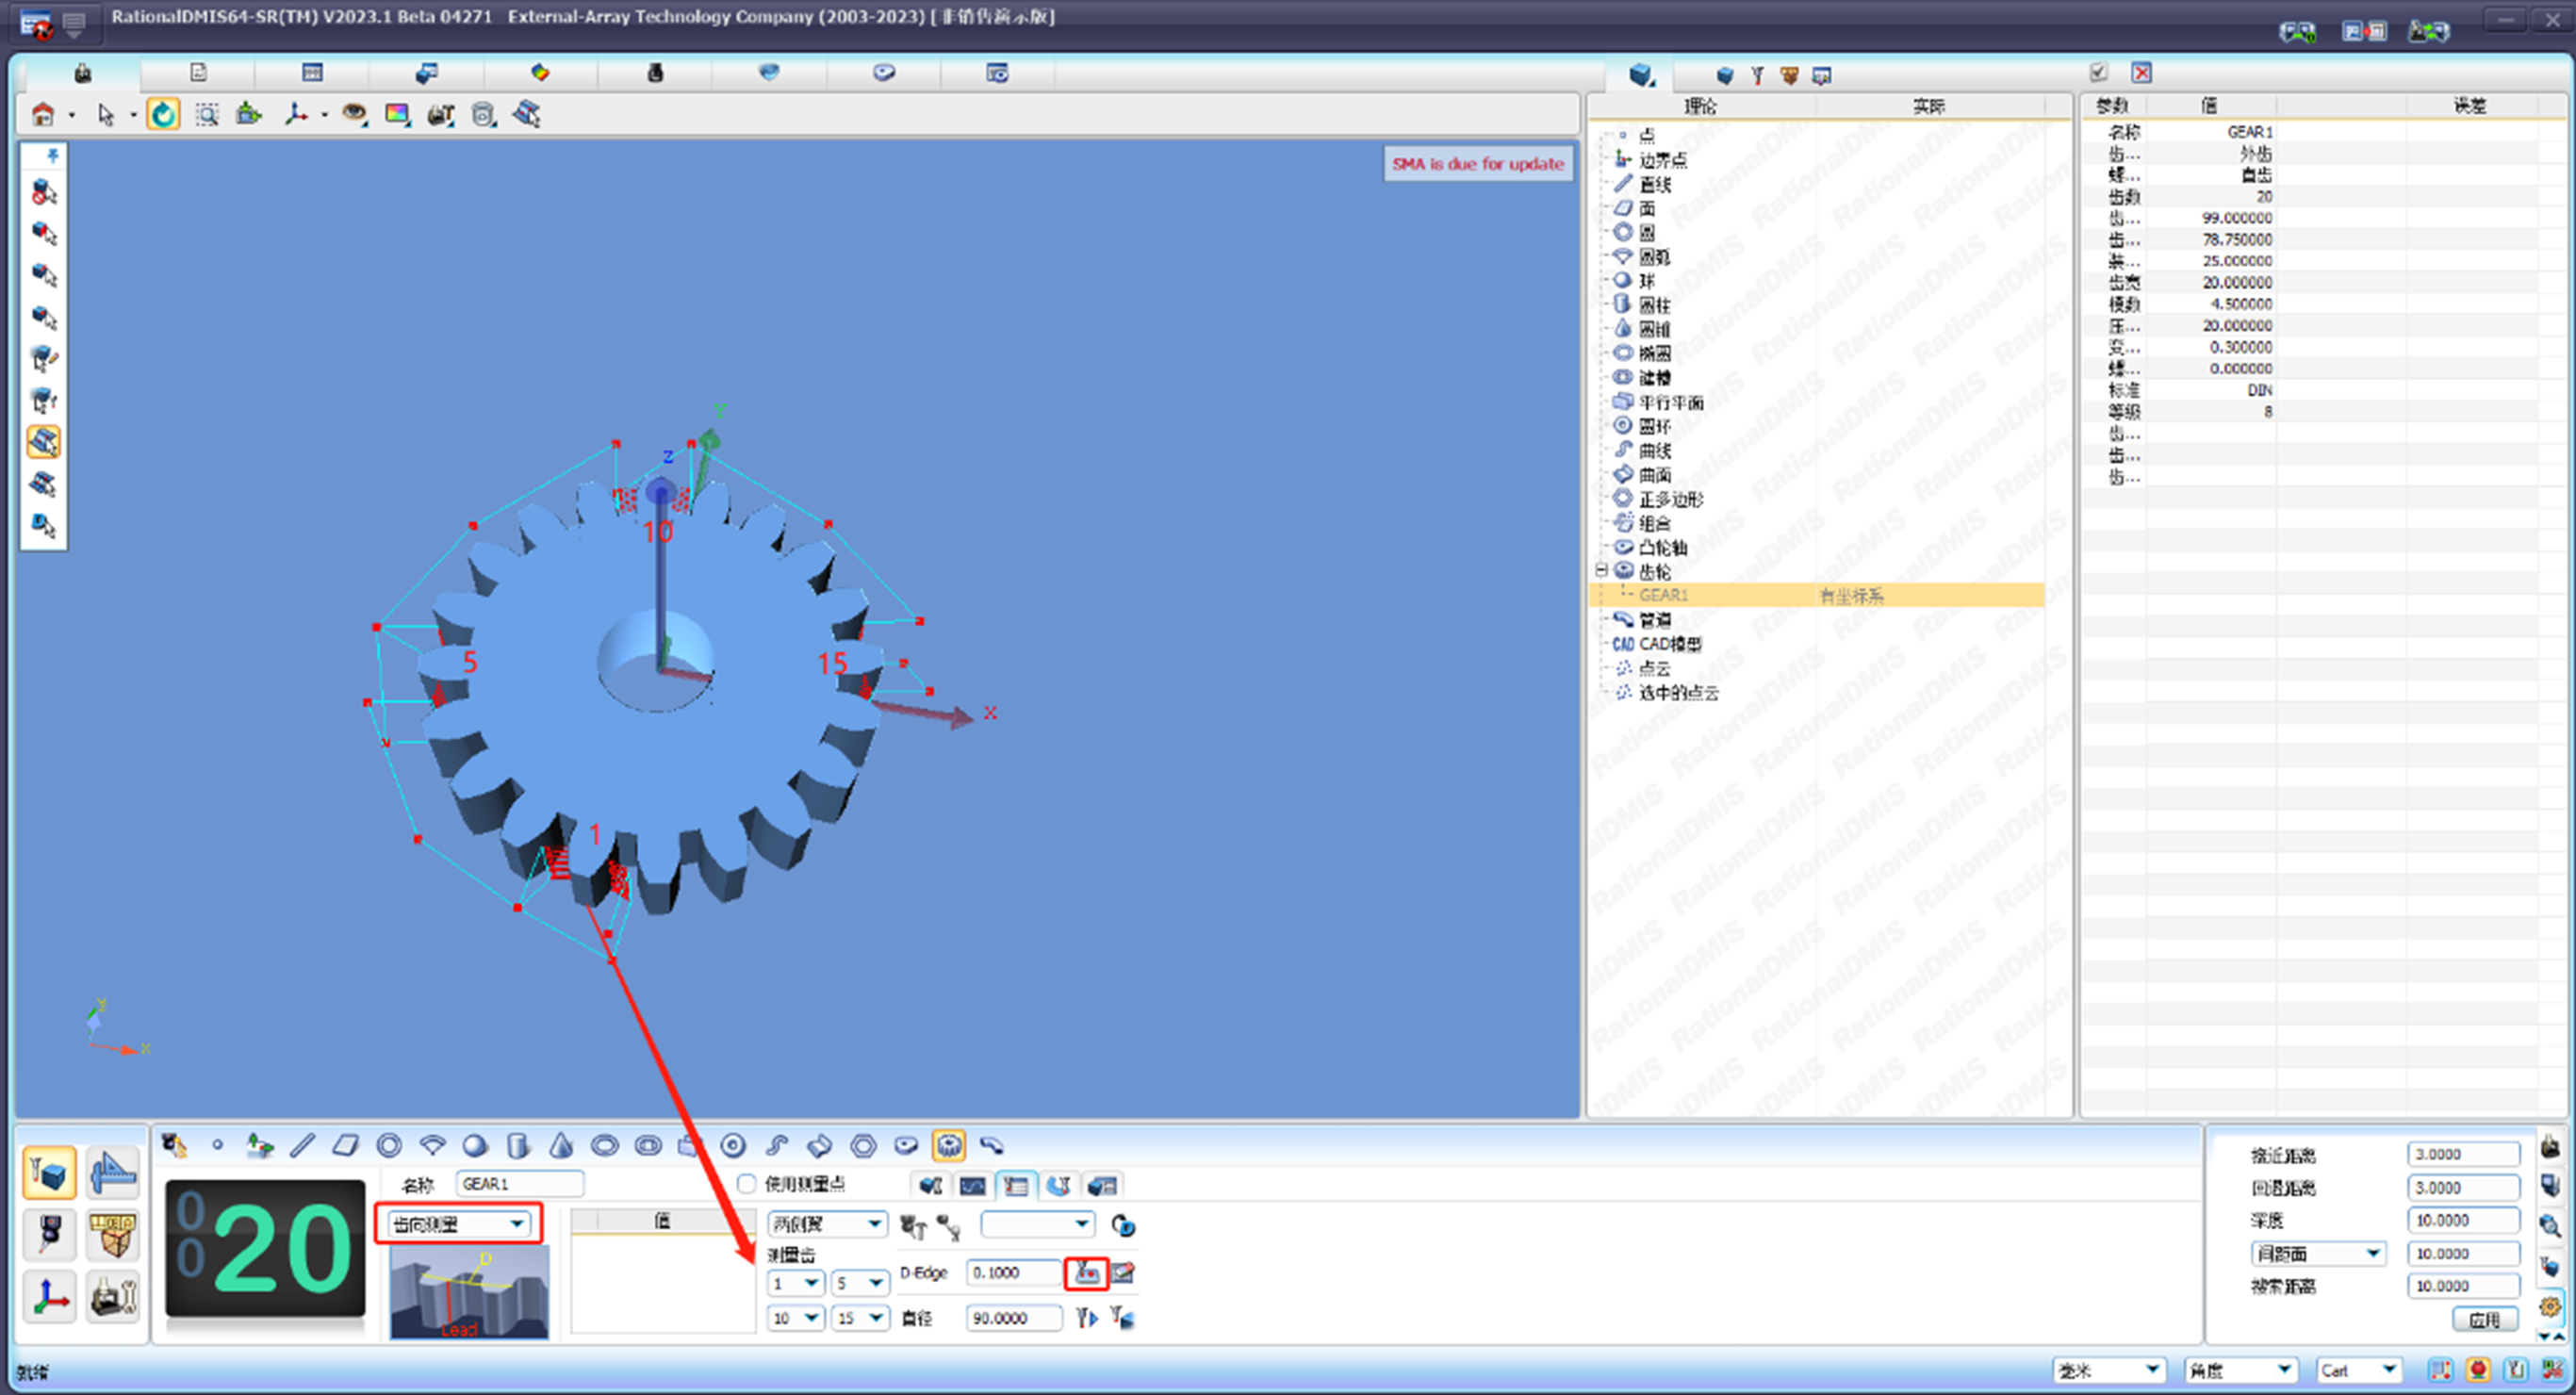Switch to the first ribbon tab at top left
This screenshot has width=2576, height=1395.
82,73
